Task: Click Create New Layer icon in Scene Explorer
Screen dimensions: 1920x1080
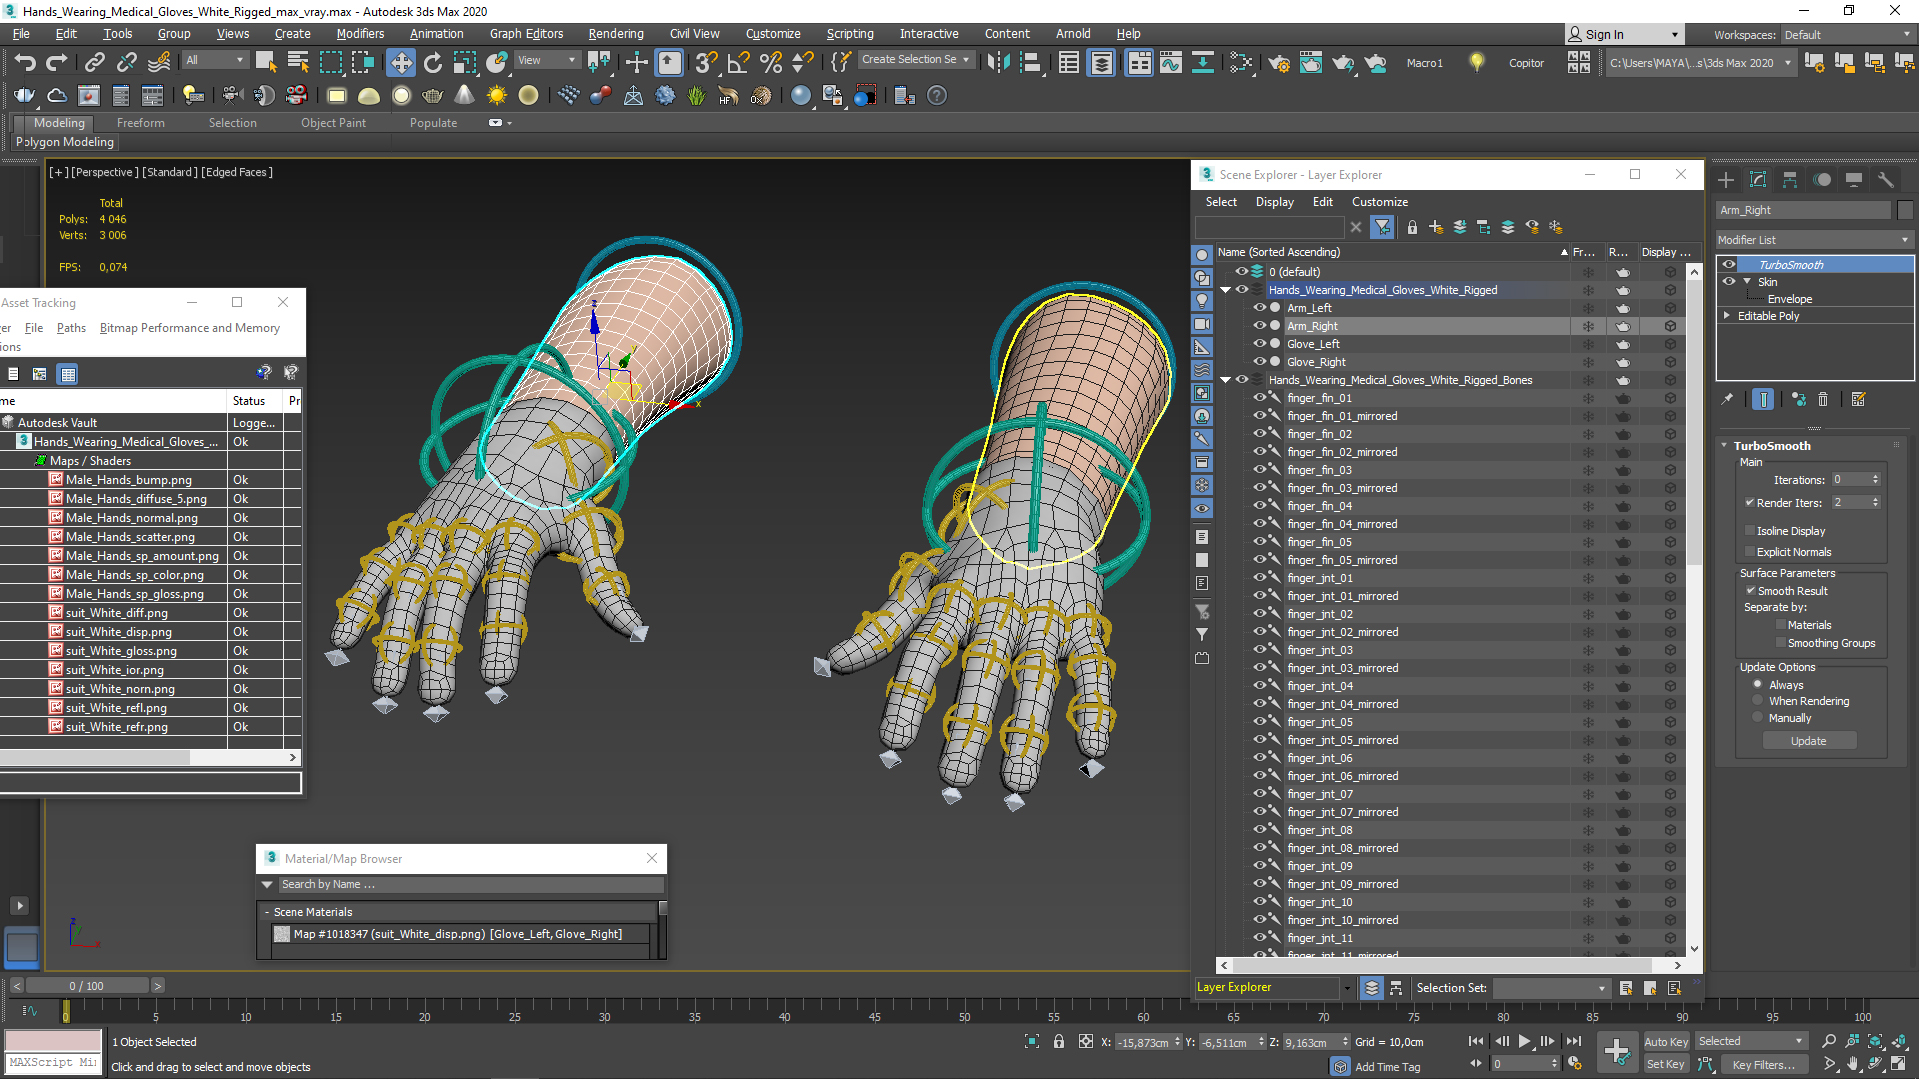Action: 1436,227
